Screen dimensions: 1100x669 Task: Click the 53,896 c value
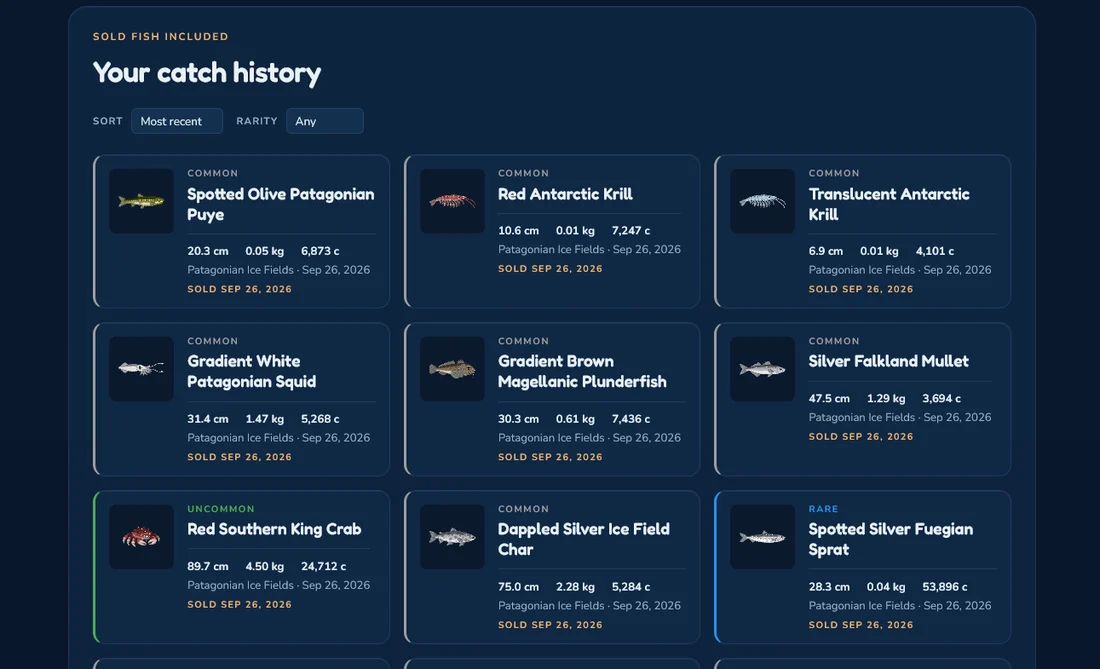pos(945,587)
